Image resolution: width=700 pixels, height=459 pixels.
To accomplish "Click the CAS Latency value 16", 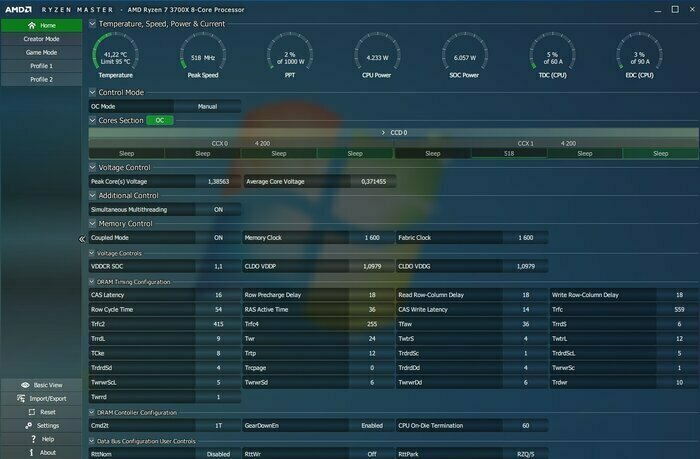I will [x=218, y=295].
